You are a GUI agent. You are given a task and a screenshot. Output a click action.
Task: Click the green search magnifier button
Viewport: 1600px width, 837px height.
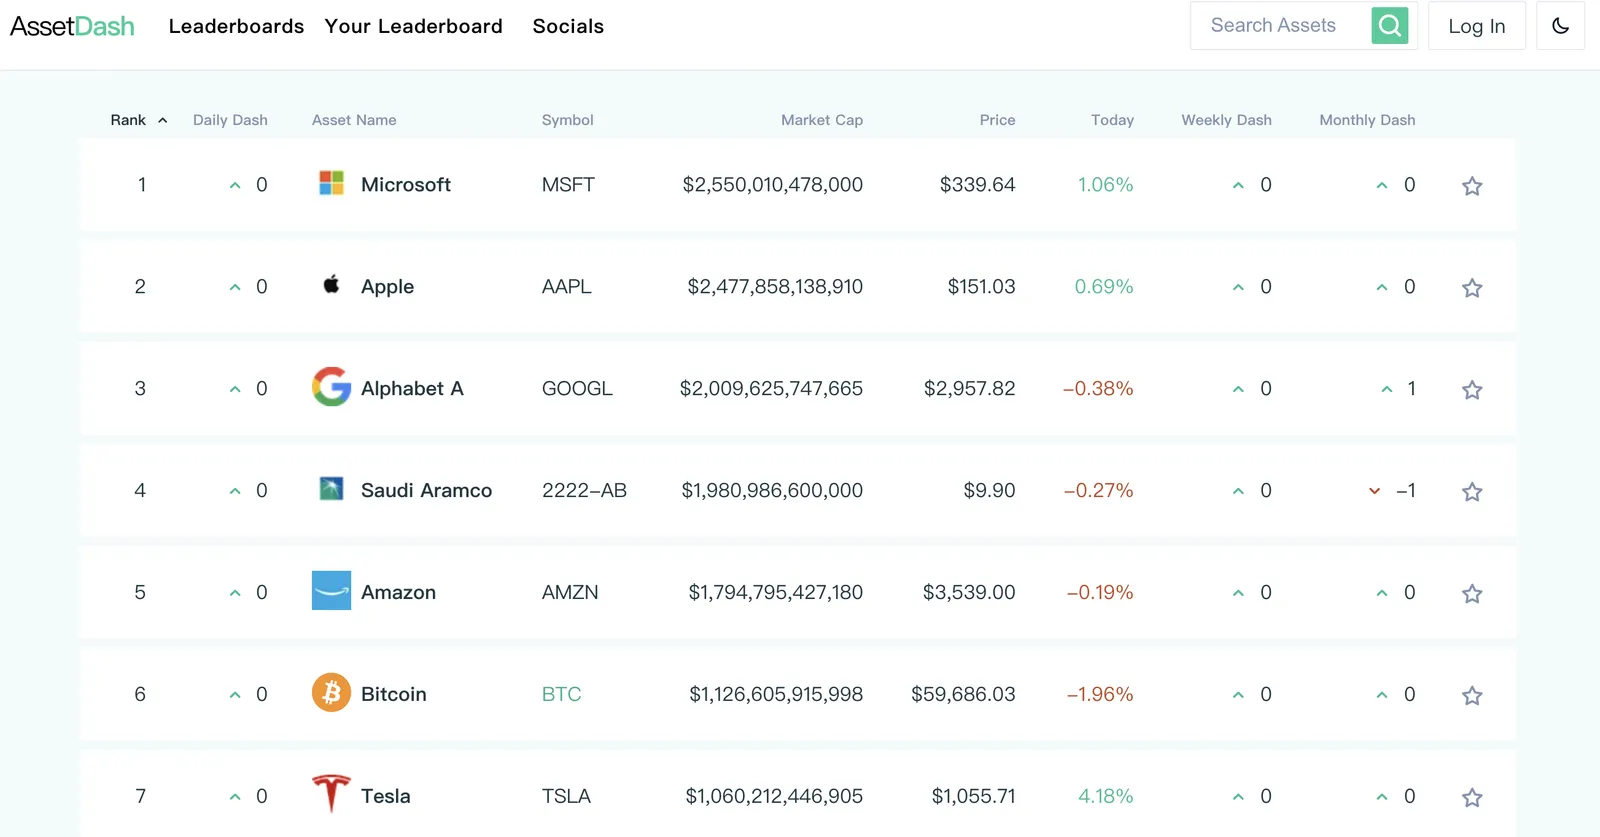[1390, 25]
